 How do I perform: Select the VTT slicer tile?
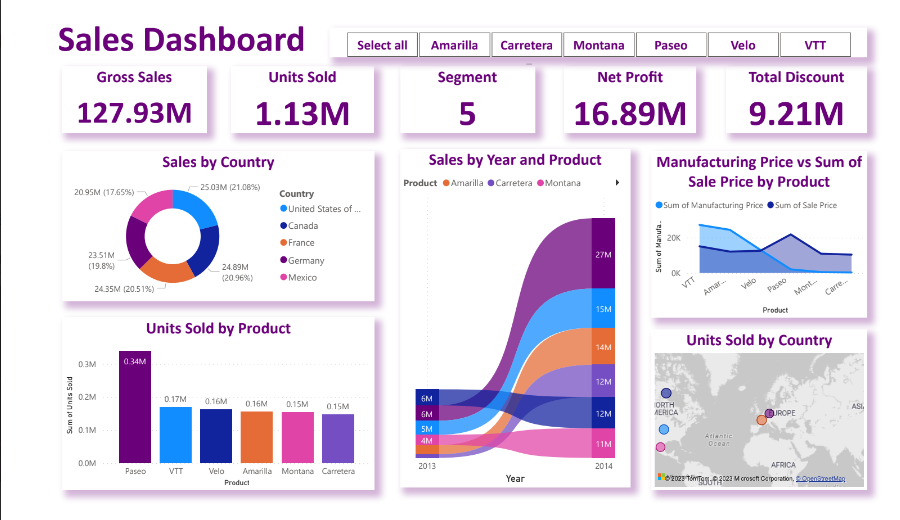[x=814, y=45]
